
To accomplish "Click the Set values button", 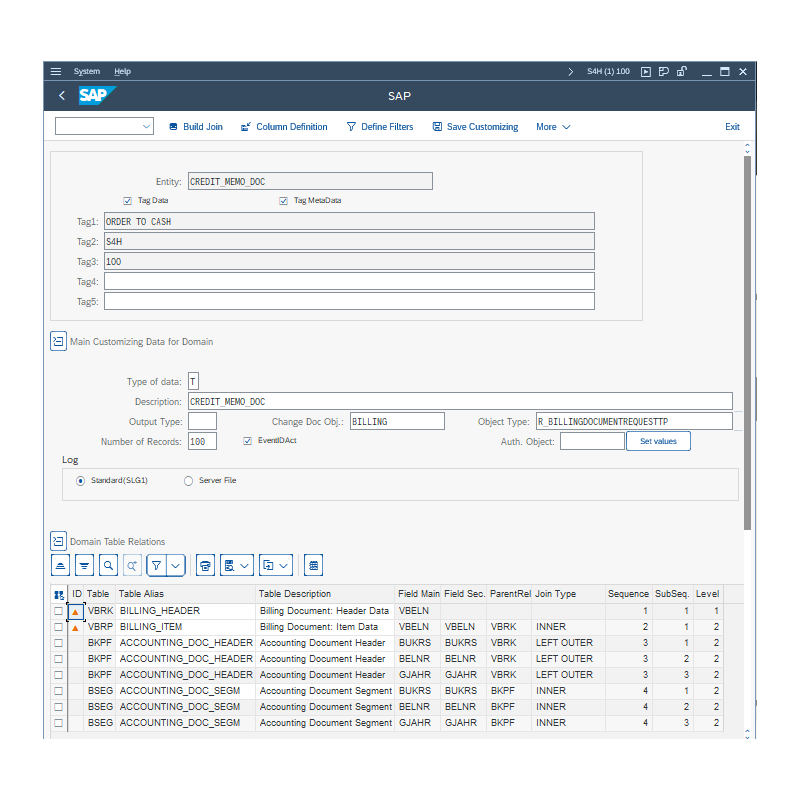I will coord(658,441).
